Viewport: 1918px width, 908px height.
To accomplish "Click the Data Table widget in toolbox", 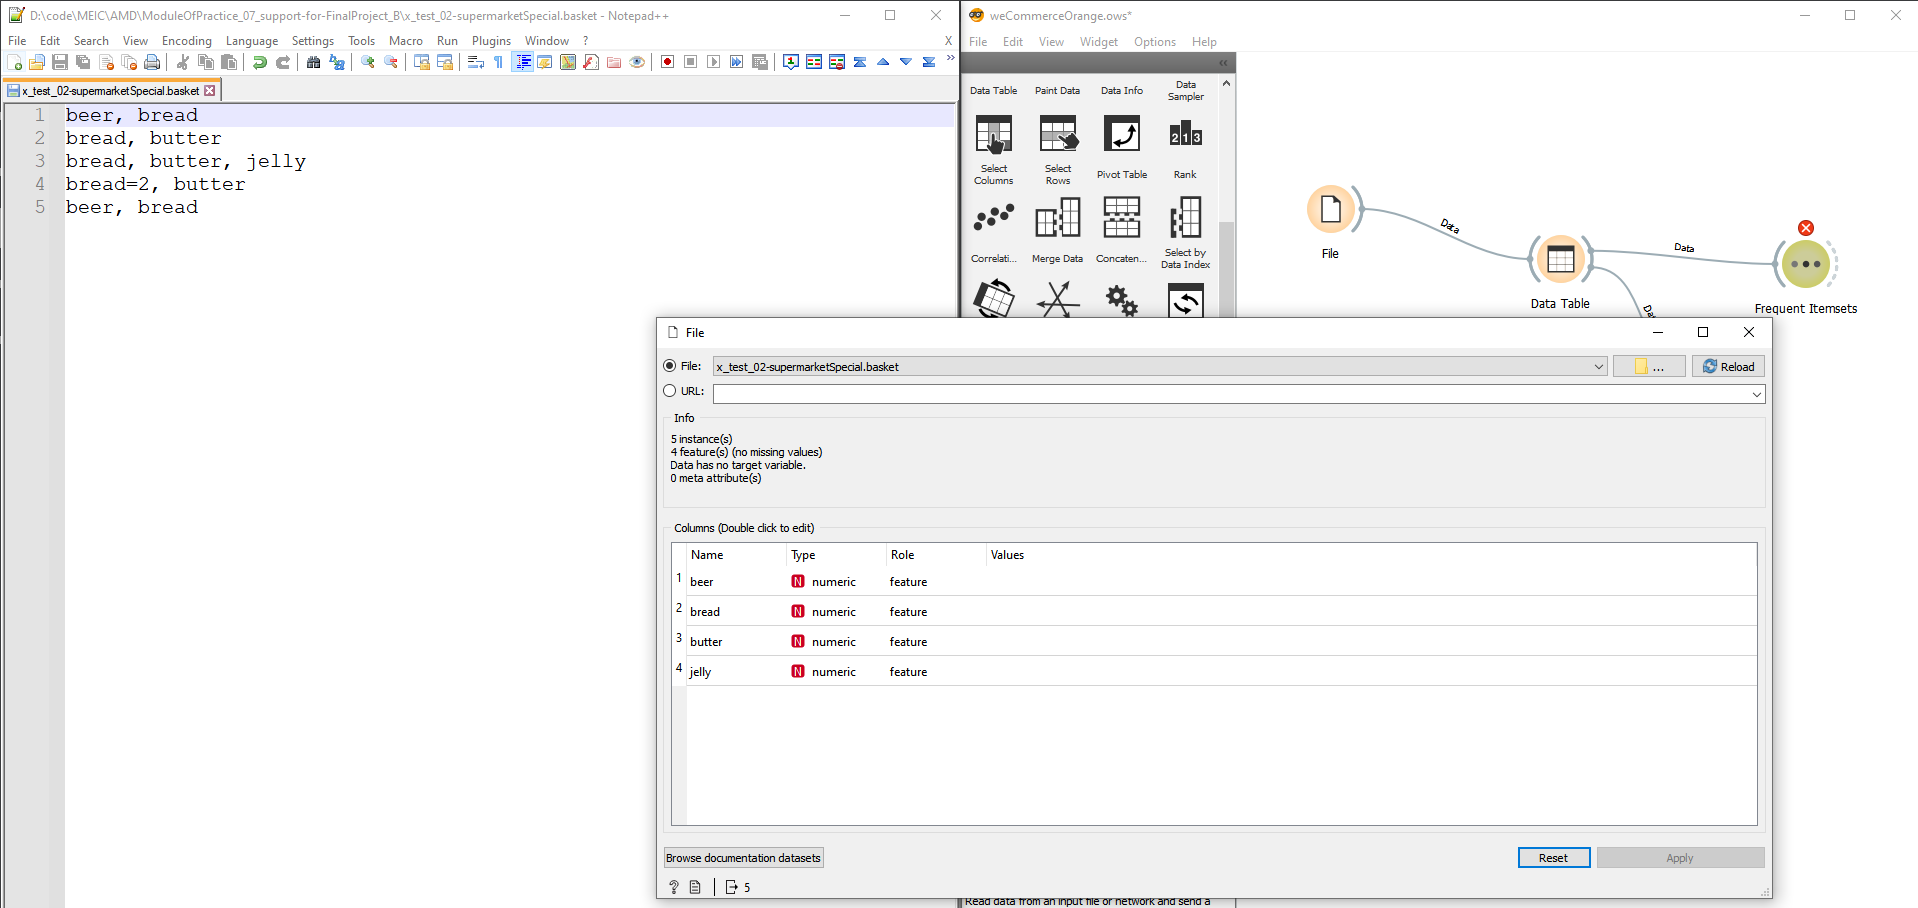I will pos(994,91).
